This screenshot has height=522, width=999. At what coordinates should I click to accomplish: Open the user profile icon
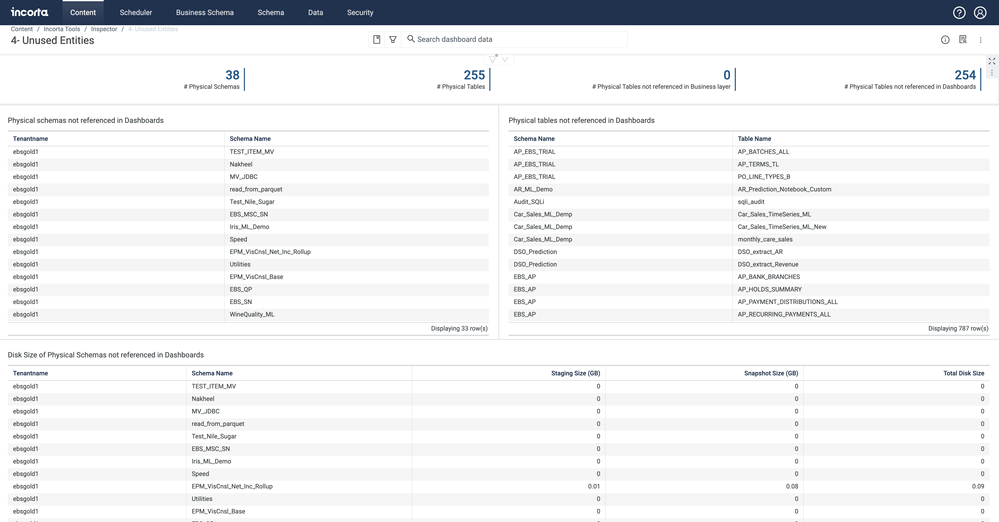(980, 13)
